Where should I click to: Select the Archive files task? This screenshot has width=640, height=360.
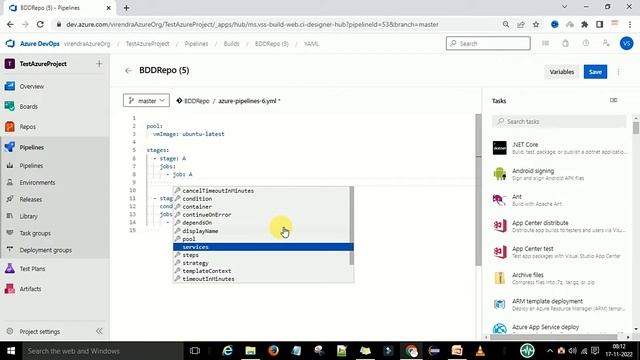click(559, 278)
